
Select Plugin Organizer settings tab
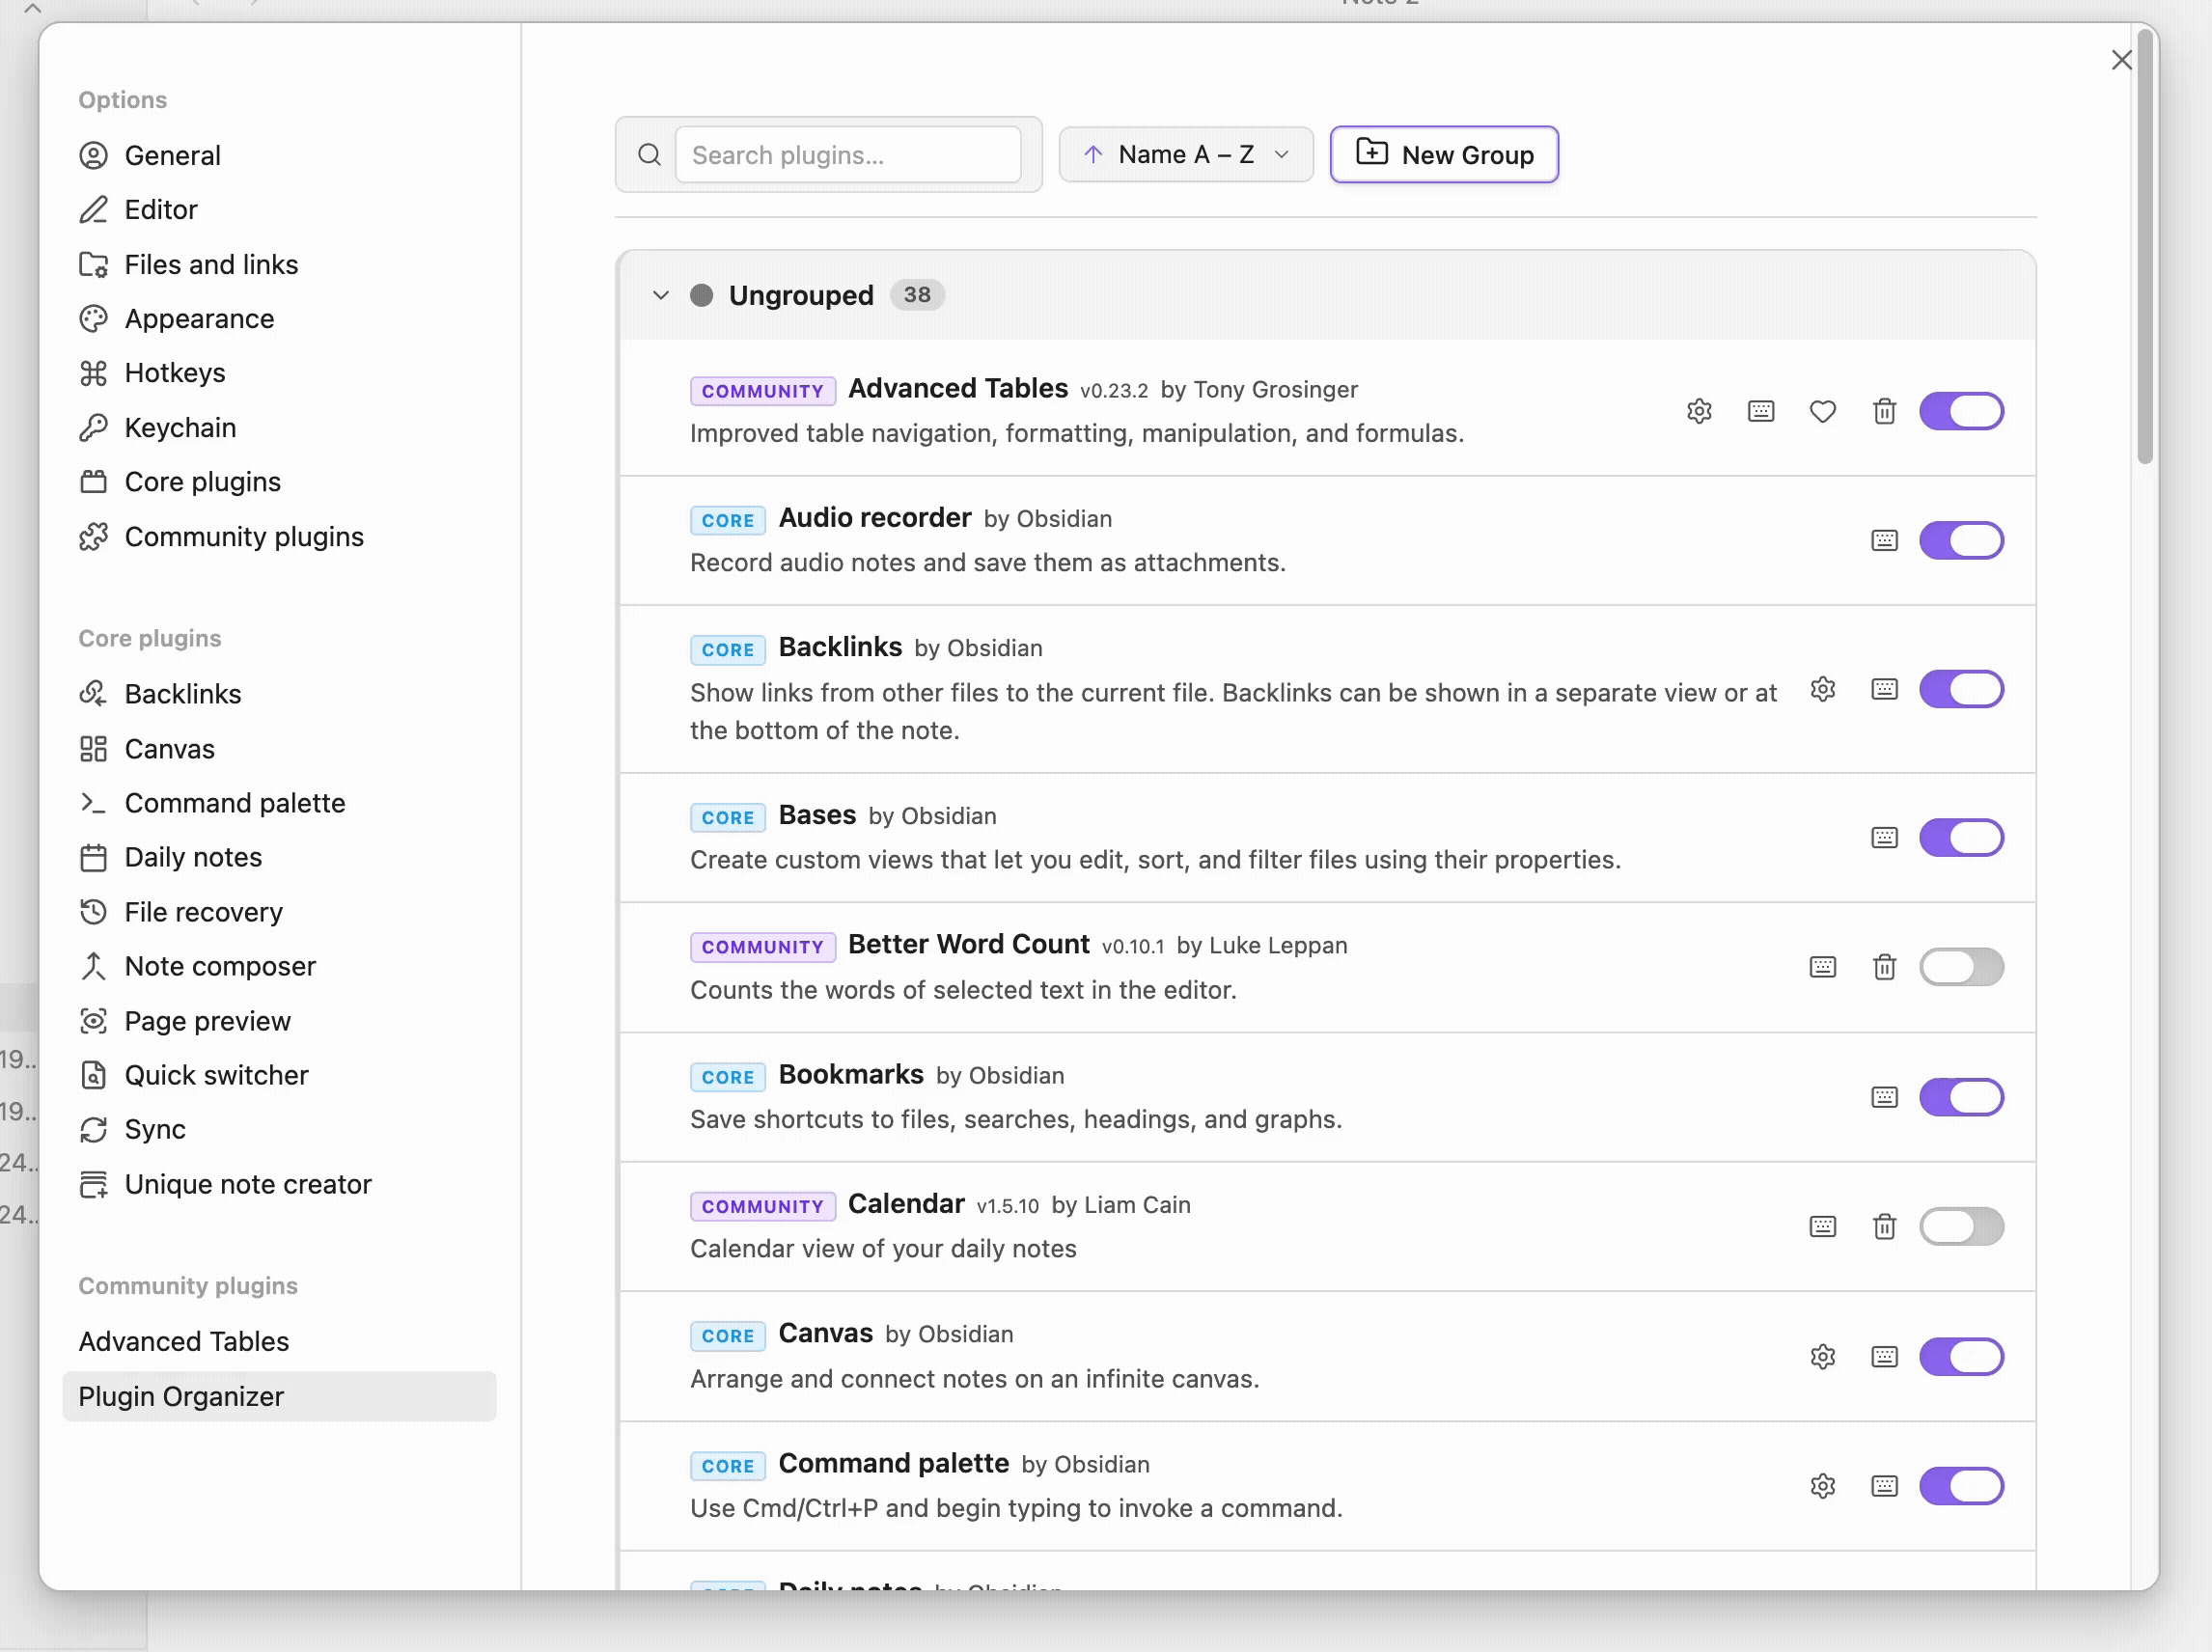[279, 1397]
